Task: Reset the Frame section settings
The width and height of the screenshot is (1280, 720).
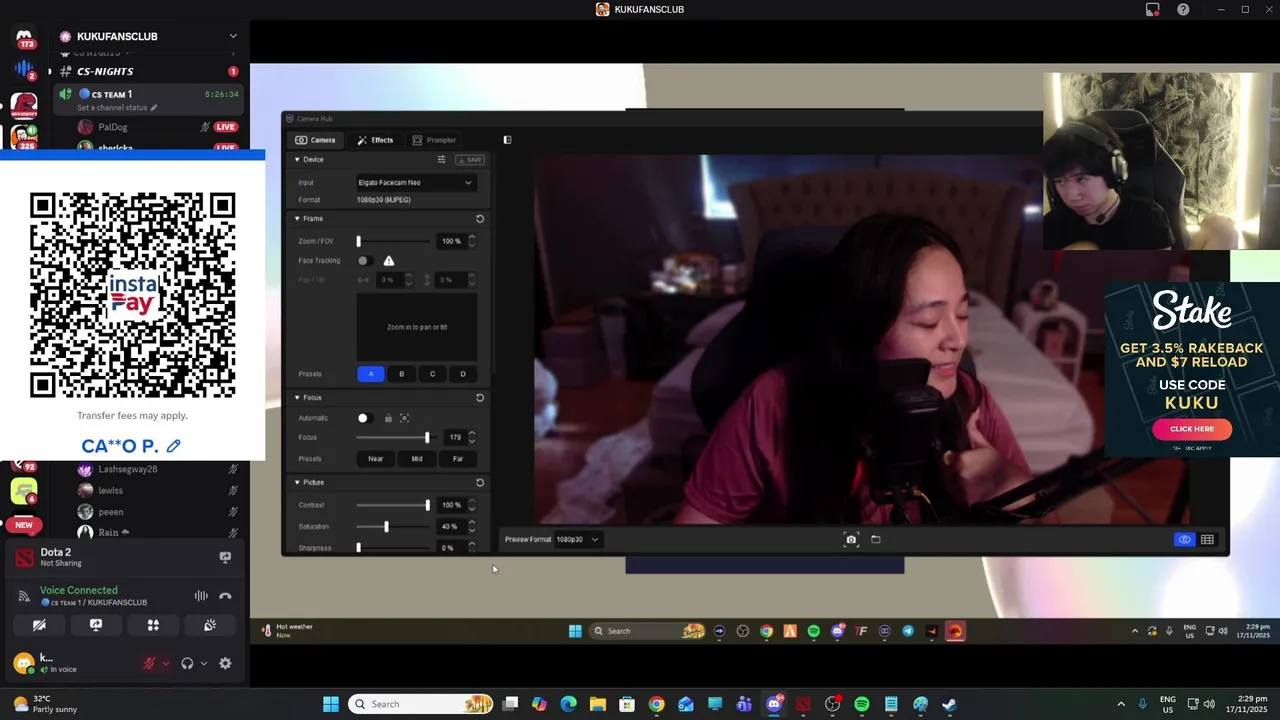Action: click(480, 219)
